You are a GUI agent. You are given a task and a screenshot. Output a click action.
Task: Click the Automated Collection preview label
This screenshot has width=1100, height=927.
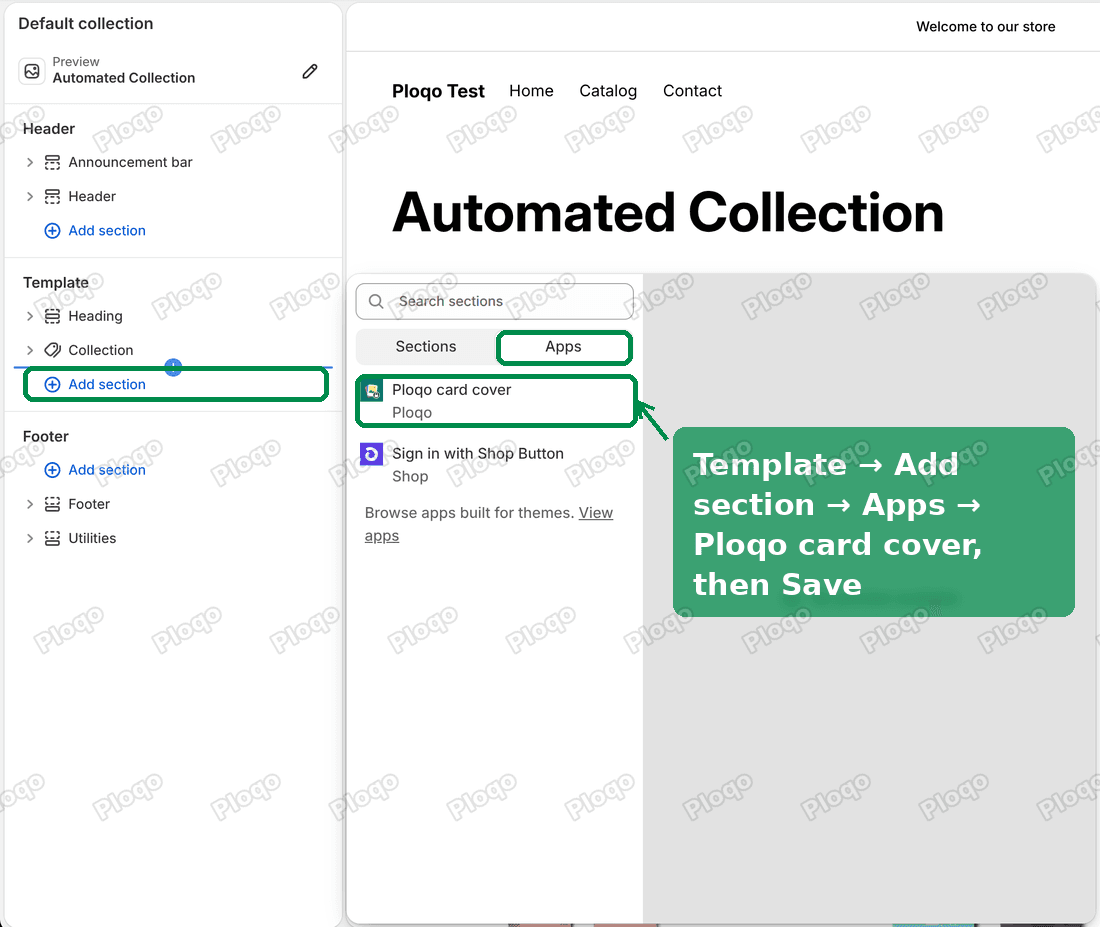pyautogui.click(x=123, y=78)
